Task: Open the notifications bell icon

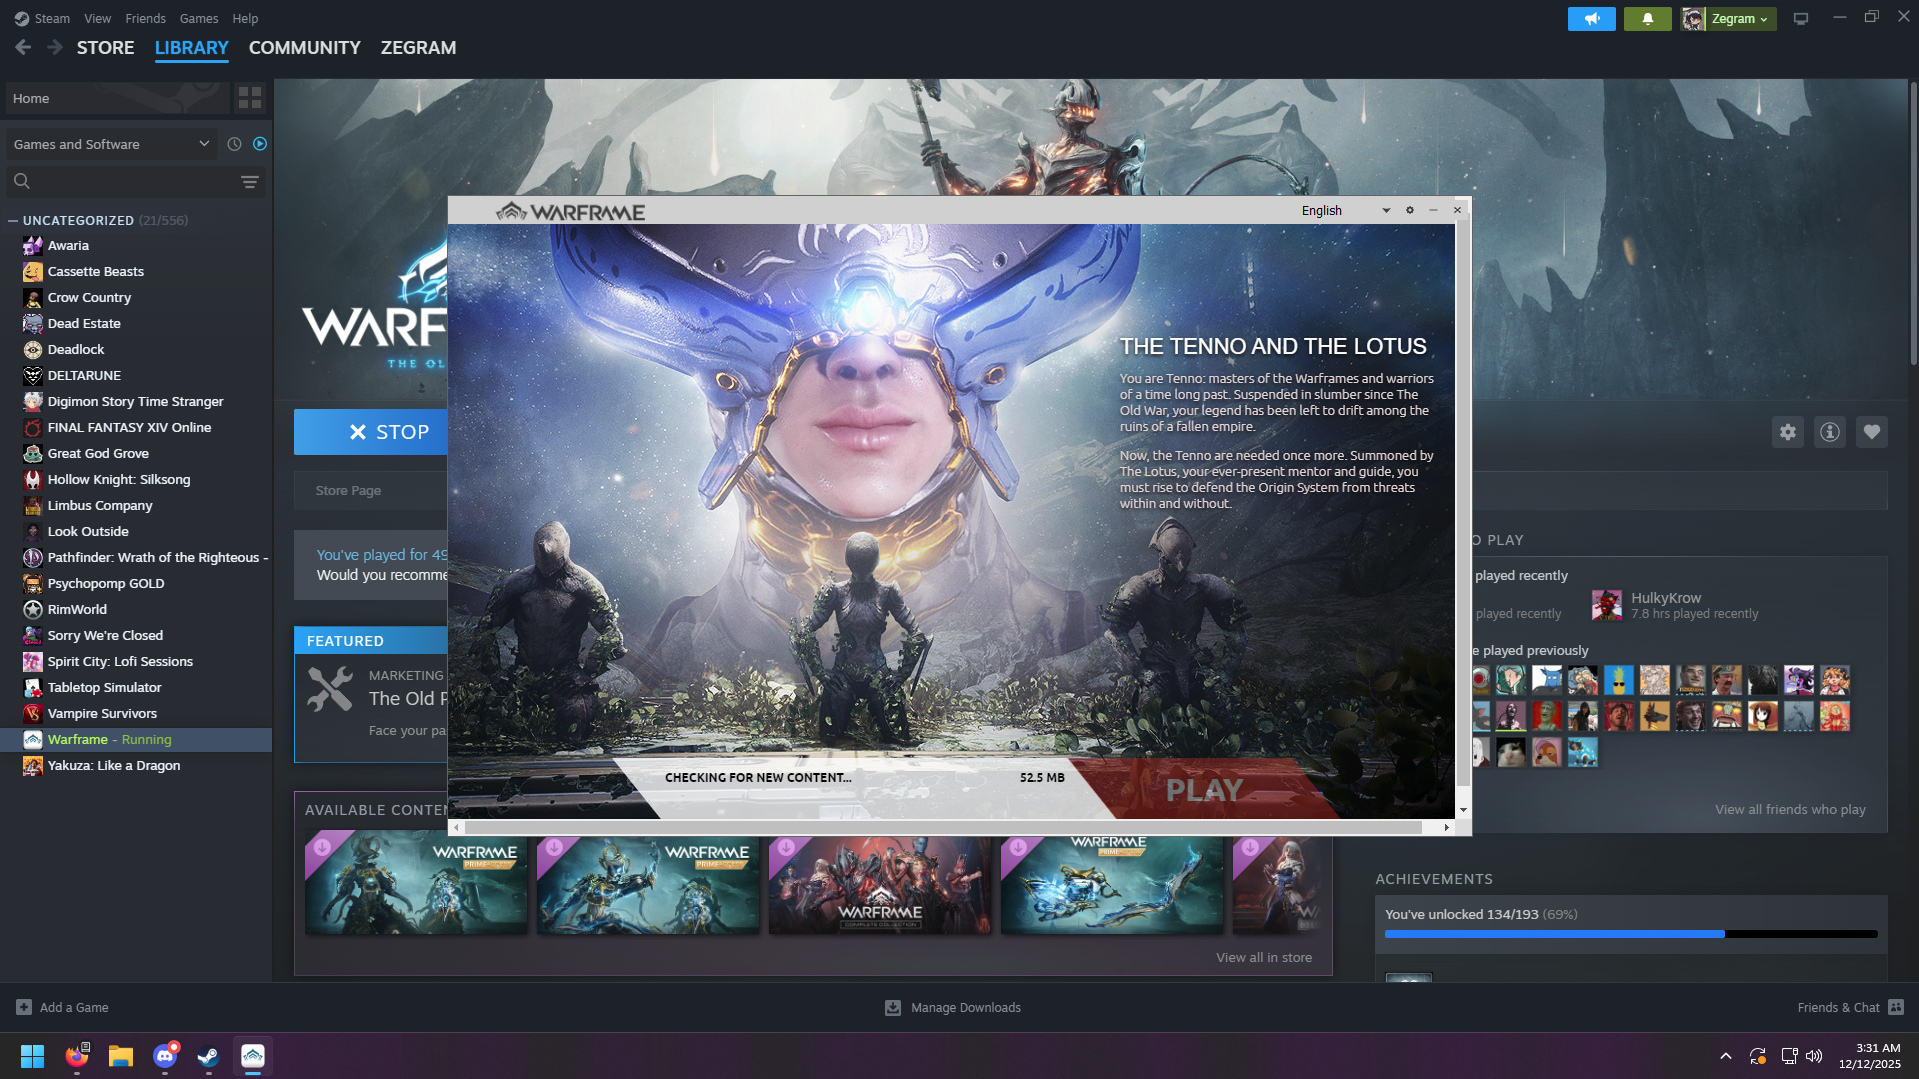Action: pos(1647,19)
